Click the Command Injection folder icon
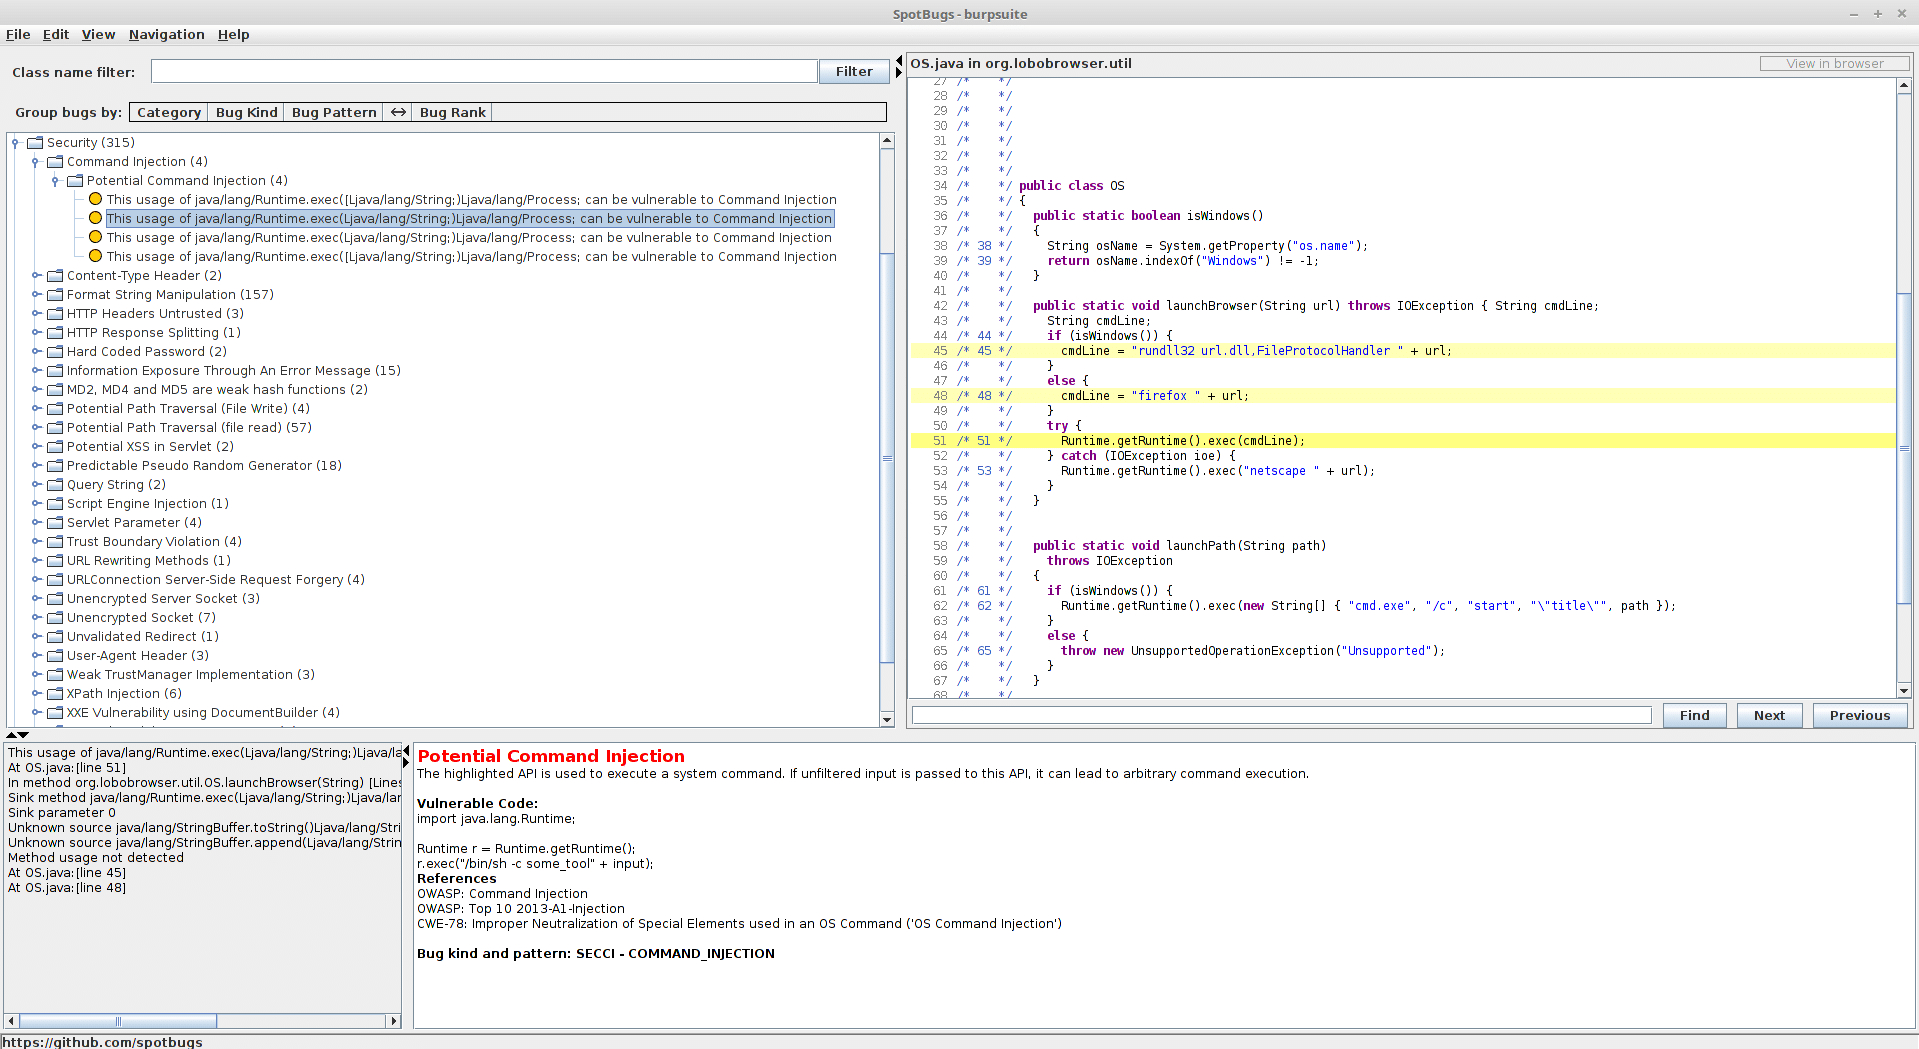Image resolution: width=1919 pixels, height=1049 pixels. (55, 162)
